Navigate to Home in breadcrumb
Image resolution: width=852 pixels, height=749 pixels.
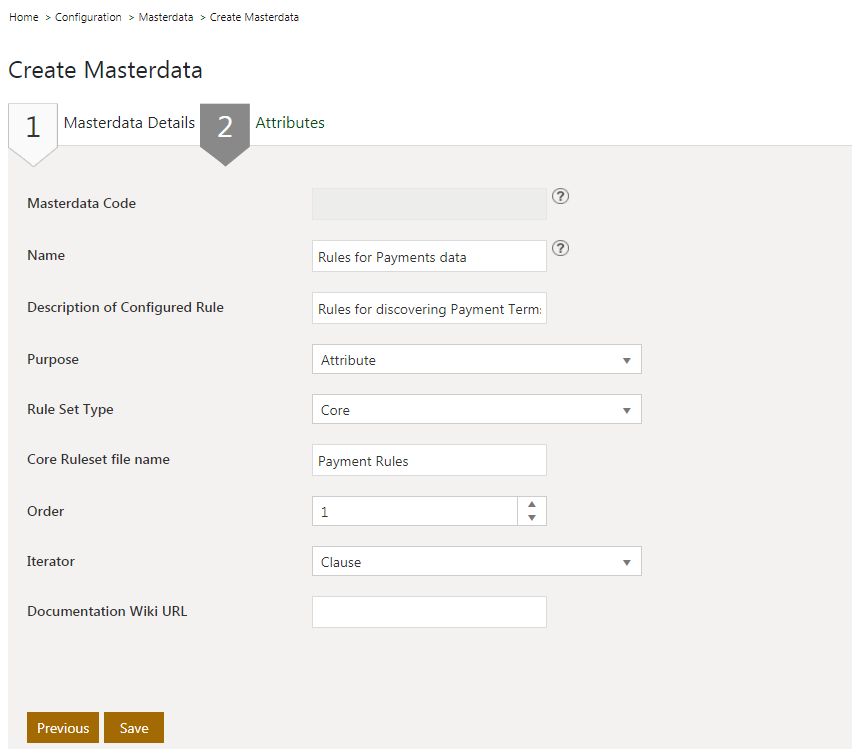[23, 17]
